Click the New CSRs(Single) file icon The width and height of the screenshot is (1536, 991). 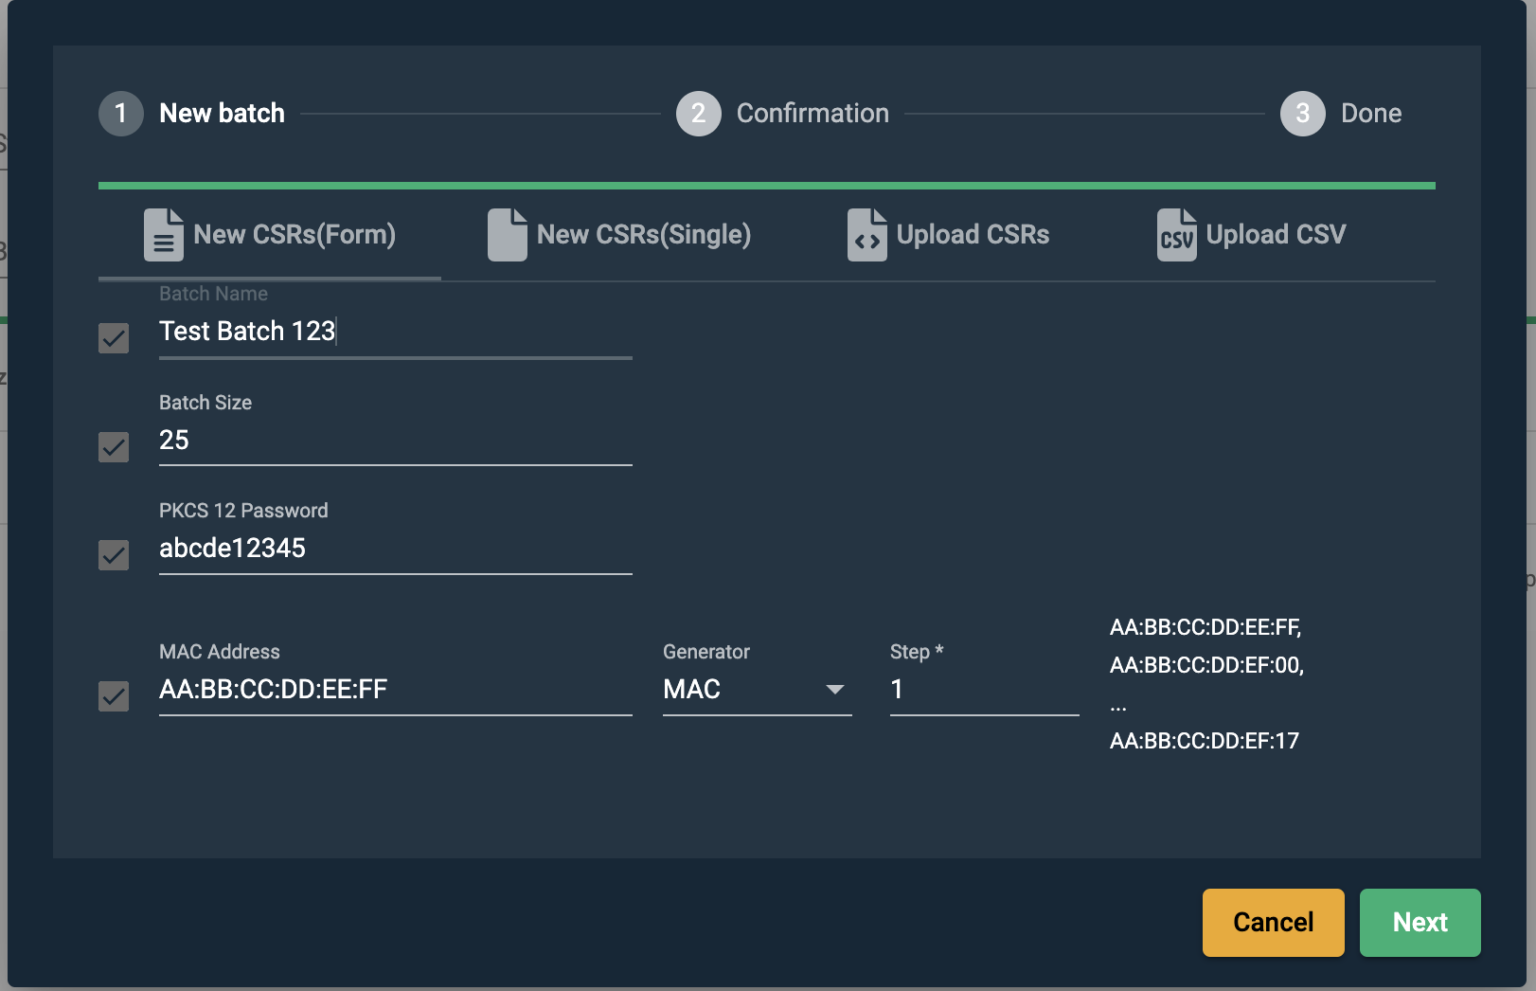[507, 235]
